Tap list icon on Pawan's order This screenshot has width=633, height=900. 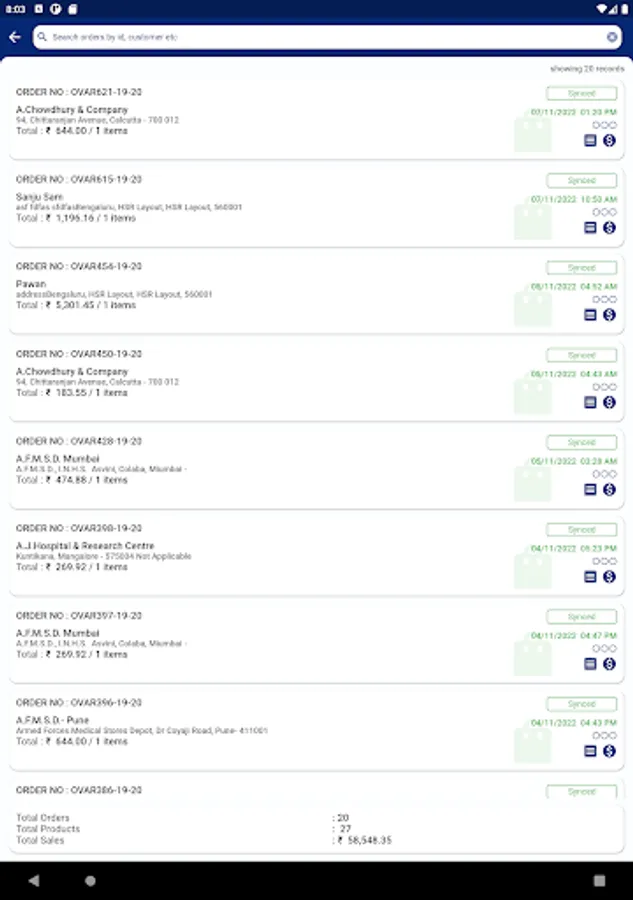click(590, 315)
